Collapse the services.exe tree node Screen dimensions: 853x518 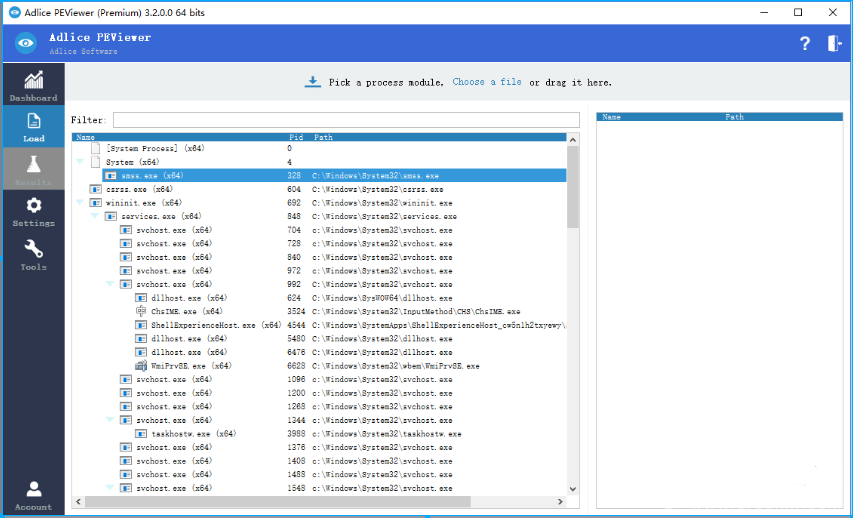(x=95, y=216)
